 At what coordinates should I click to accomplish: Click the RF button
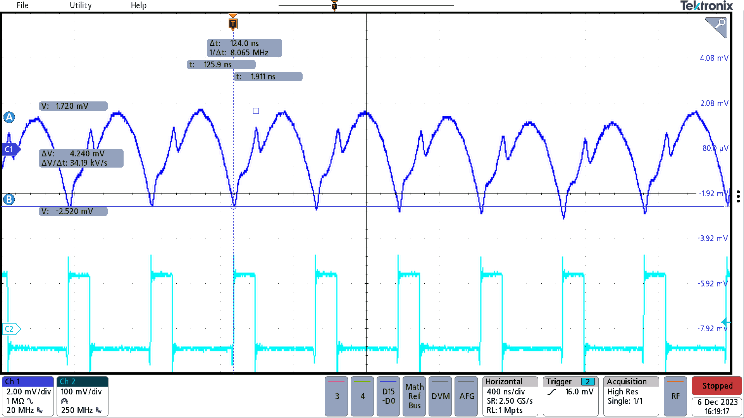pos(675,396)
